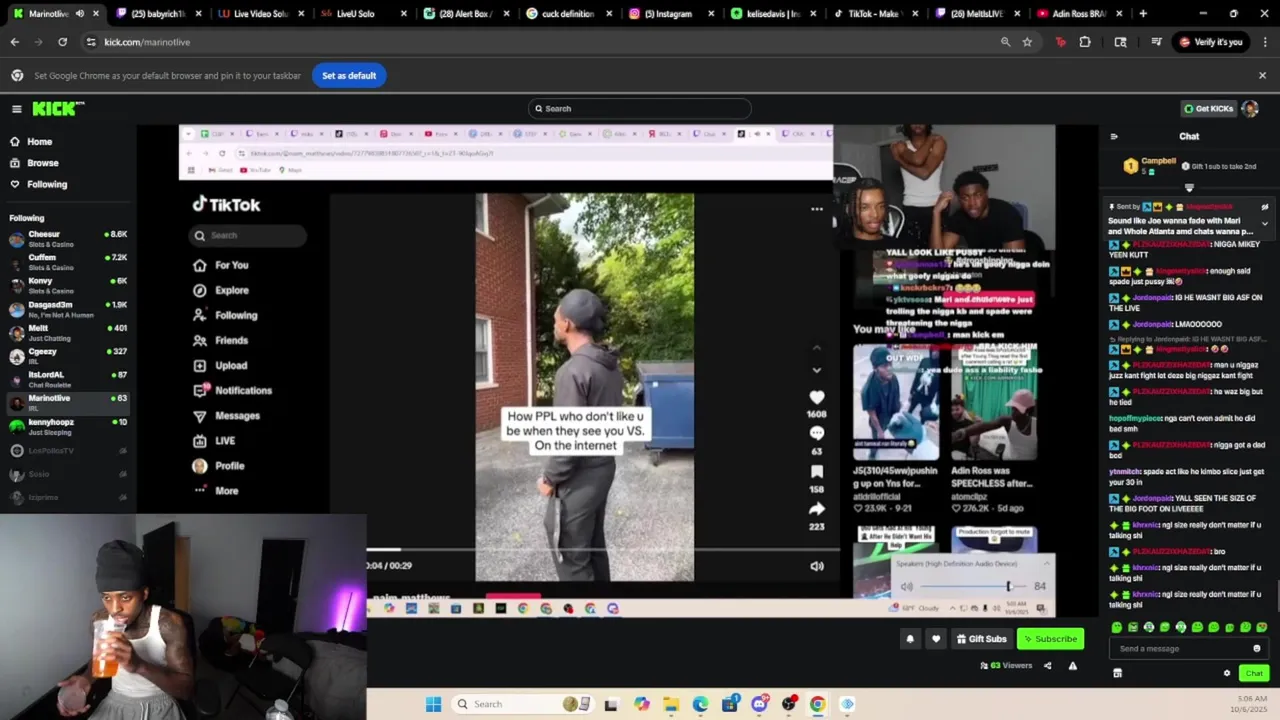Open Browse in Kick sidebar

coord(43,163)
